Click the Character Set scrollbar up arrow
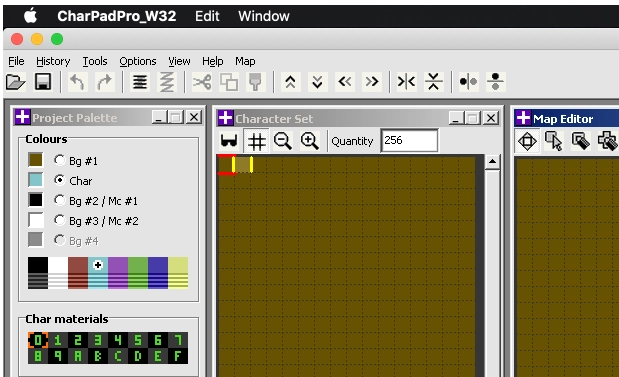The width and height of the screenshot is (619, 377). click(x=492, y=161)
